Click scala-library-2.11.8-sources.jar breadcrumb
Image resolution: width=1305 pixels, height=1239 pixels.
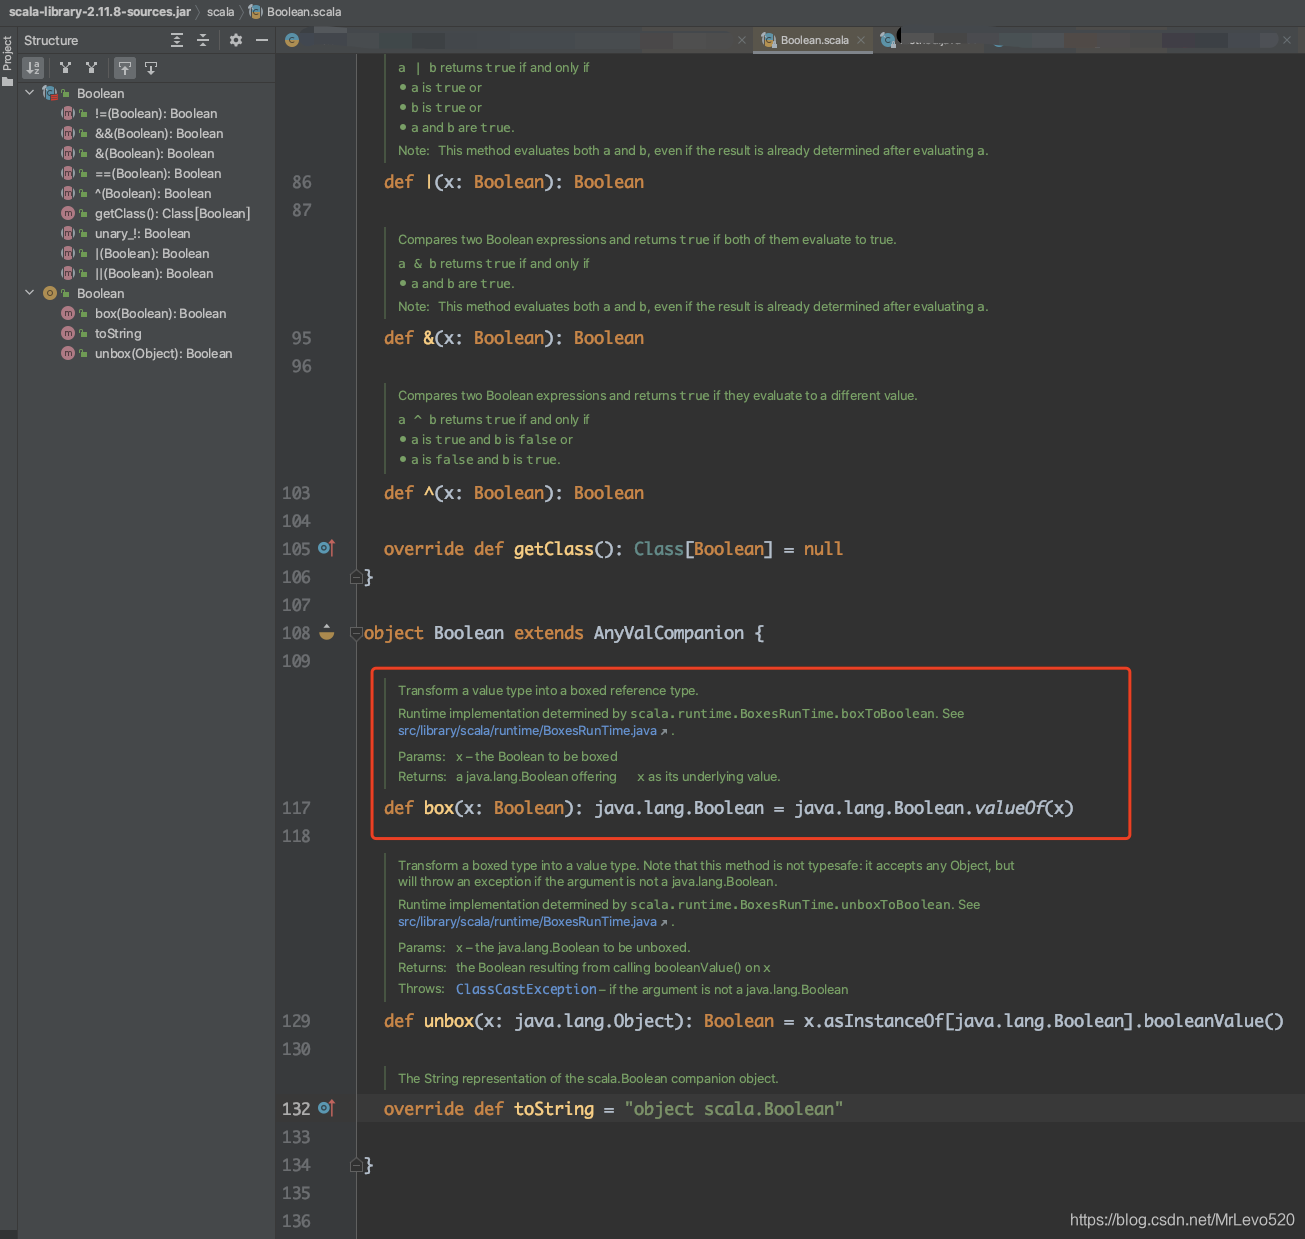point(100,12)
